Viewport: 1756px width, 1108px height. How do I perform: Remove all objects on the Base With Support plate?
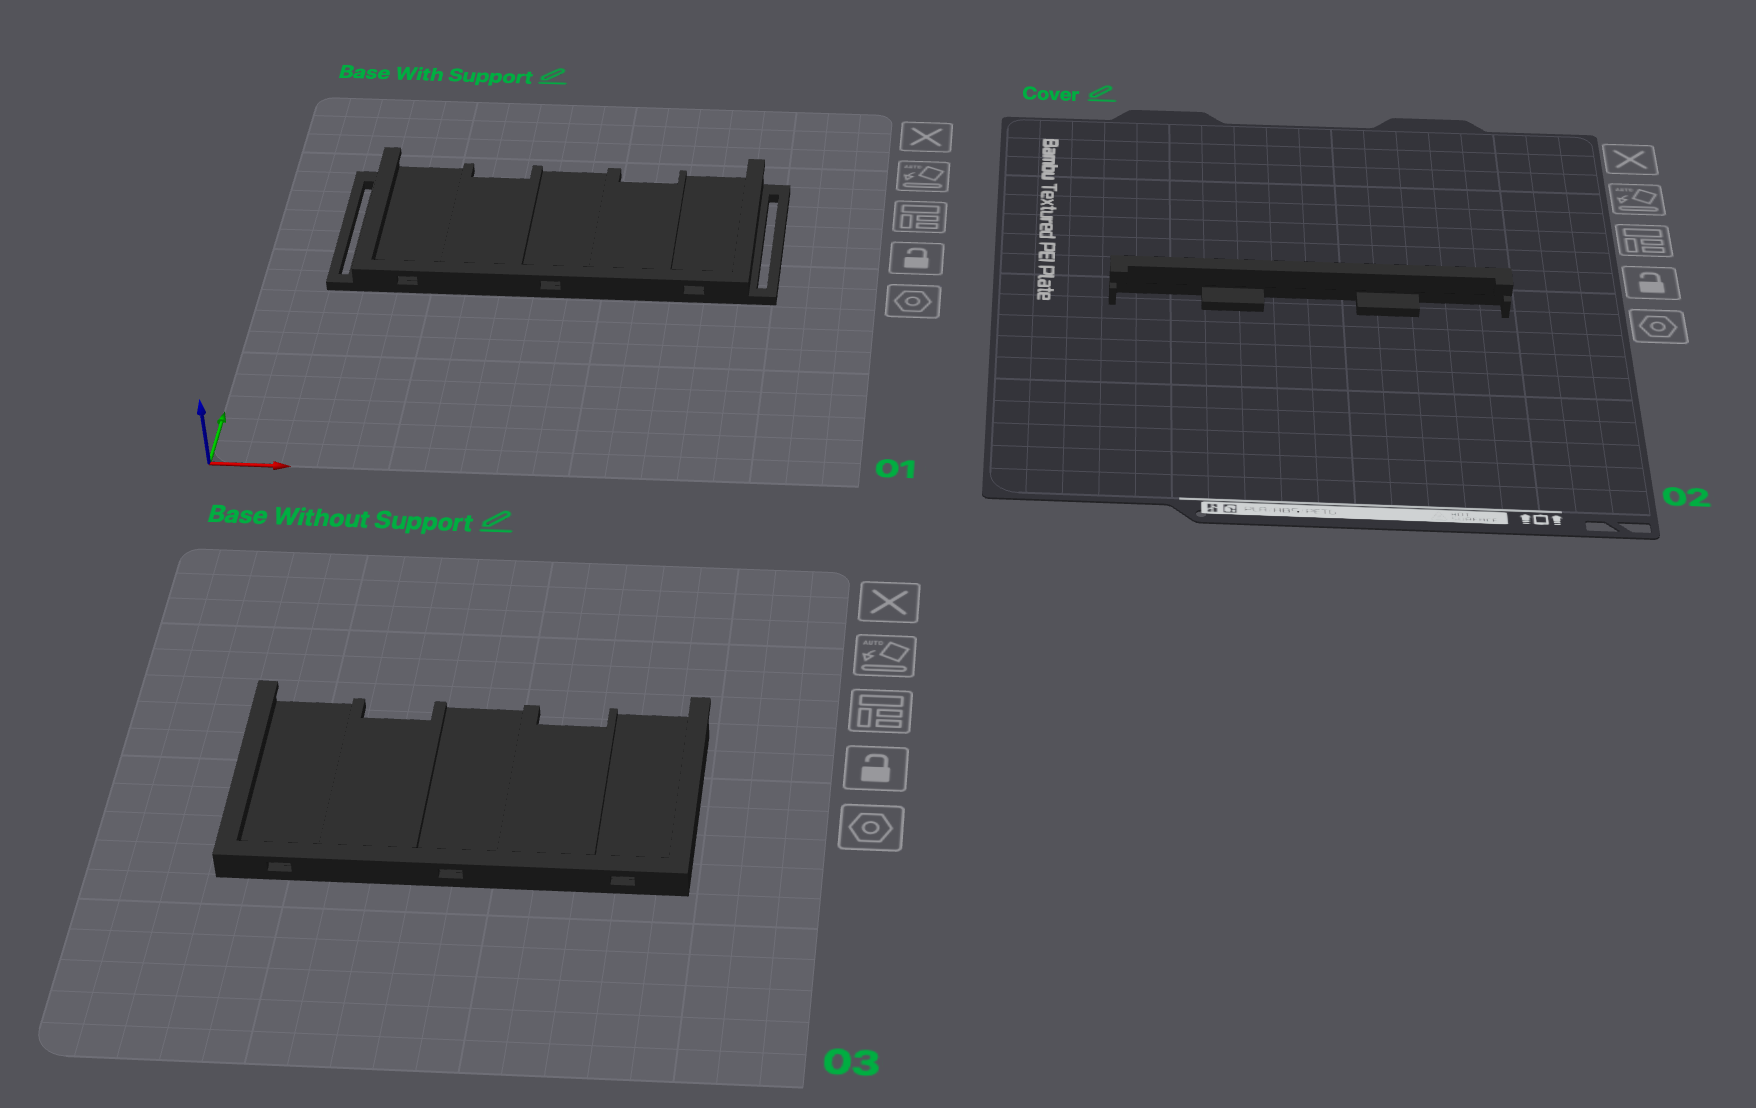coord(926,137)
